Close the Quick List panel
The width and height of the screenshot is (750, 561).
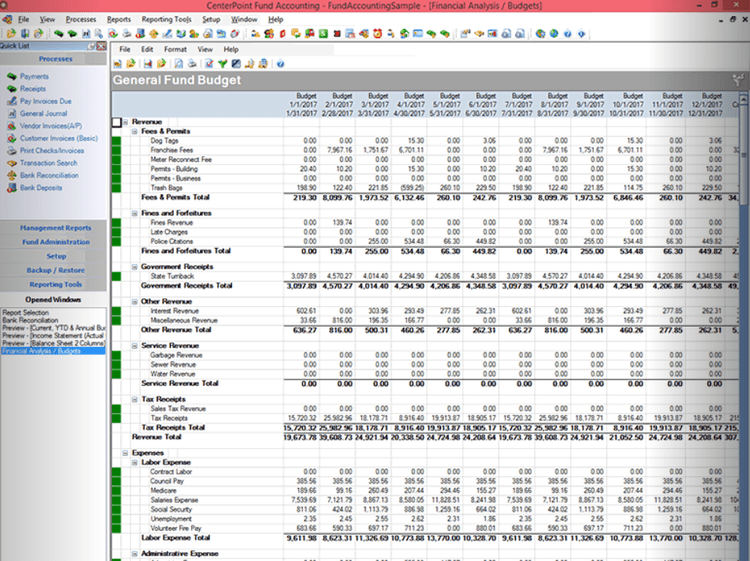[x=101, y=46]
